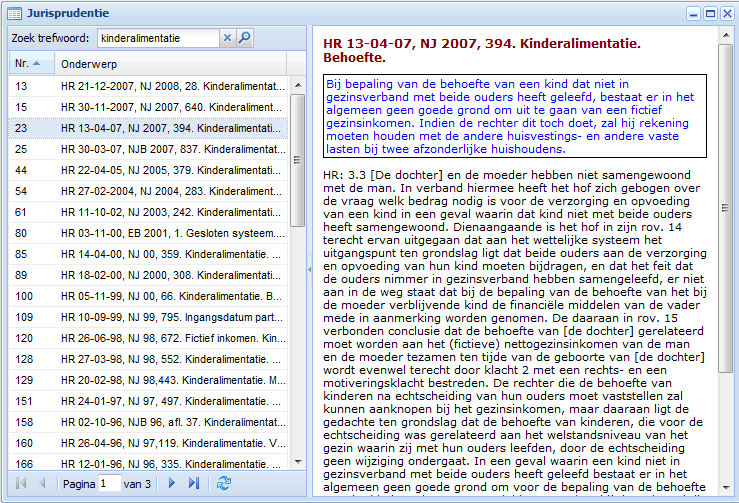Click the Zoek trefwoord input field
The width and height of the screenshot is (739, 503).
(158, 38)
